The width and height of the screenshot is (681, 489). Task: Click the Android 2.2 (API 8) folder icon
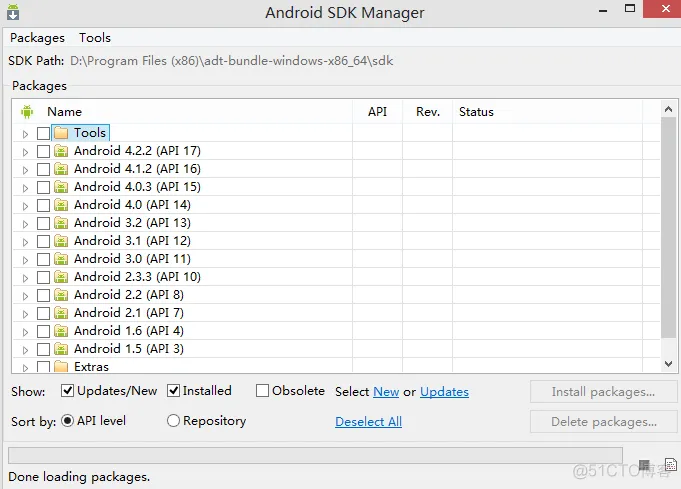coord(61,295)
